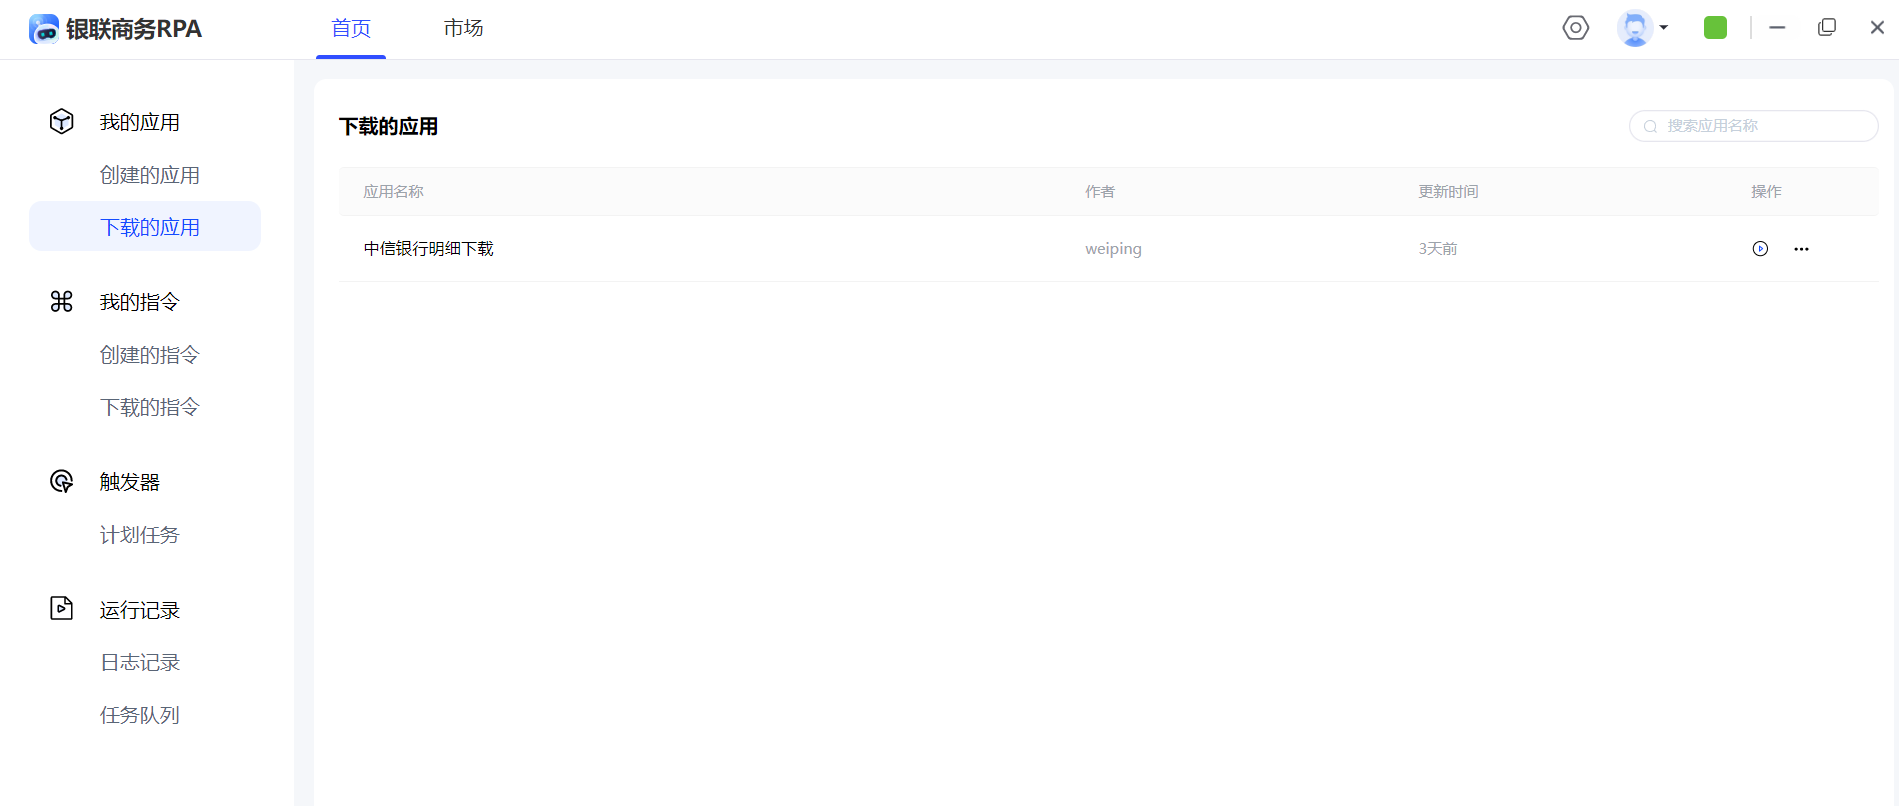Go to 创建的指令 section

[x=149, y=355]
